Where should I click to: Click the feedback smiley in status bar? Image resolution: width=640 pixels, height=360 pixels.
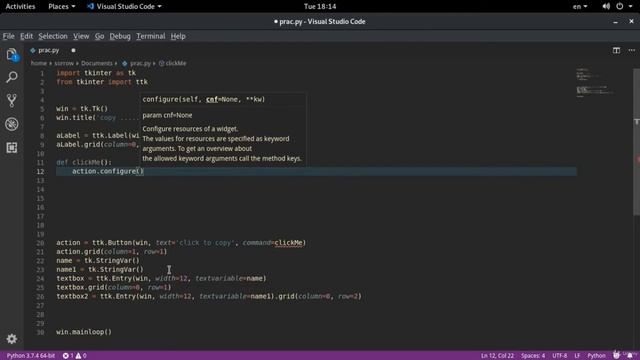[616, 356]
